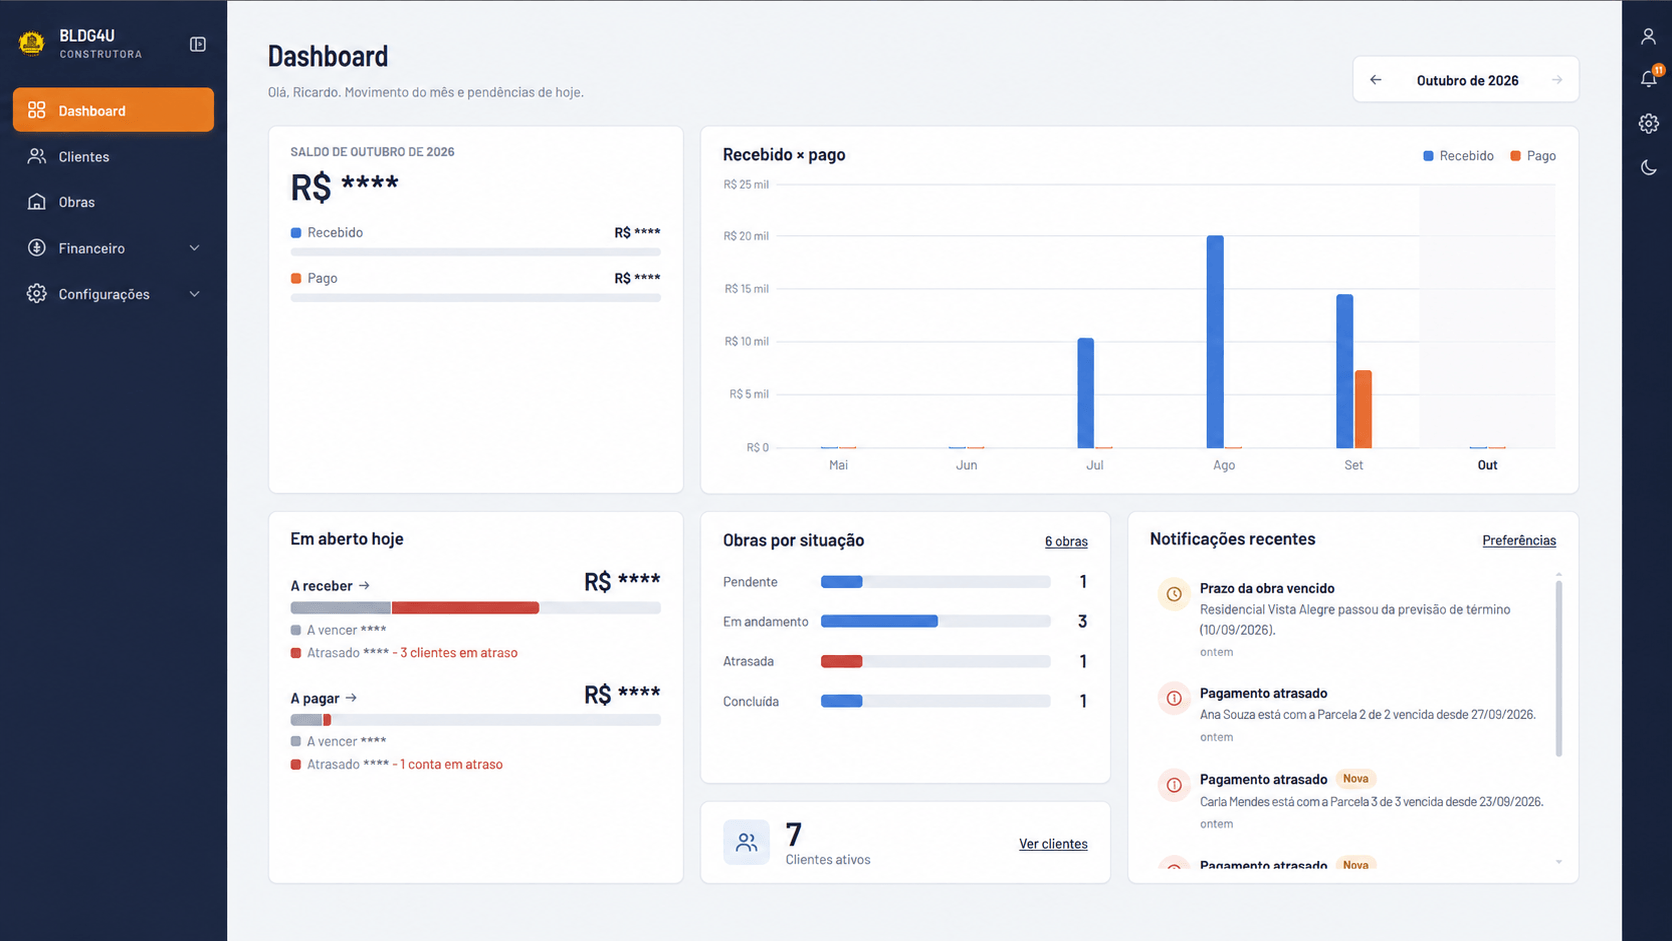Click the Outubro de 2026 month label

click(1467, 80)
